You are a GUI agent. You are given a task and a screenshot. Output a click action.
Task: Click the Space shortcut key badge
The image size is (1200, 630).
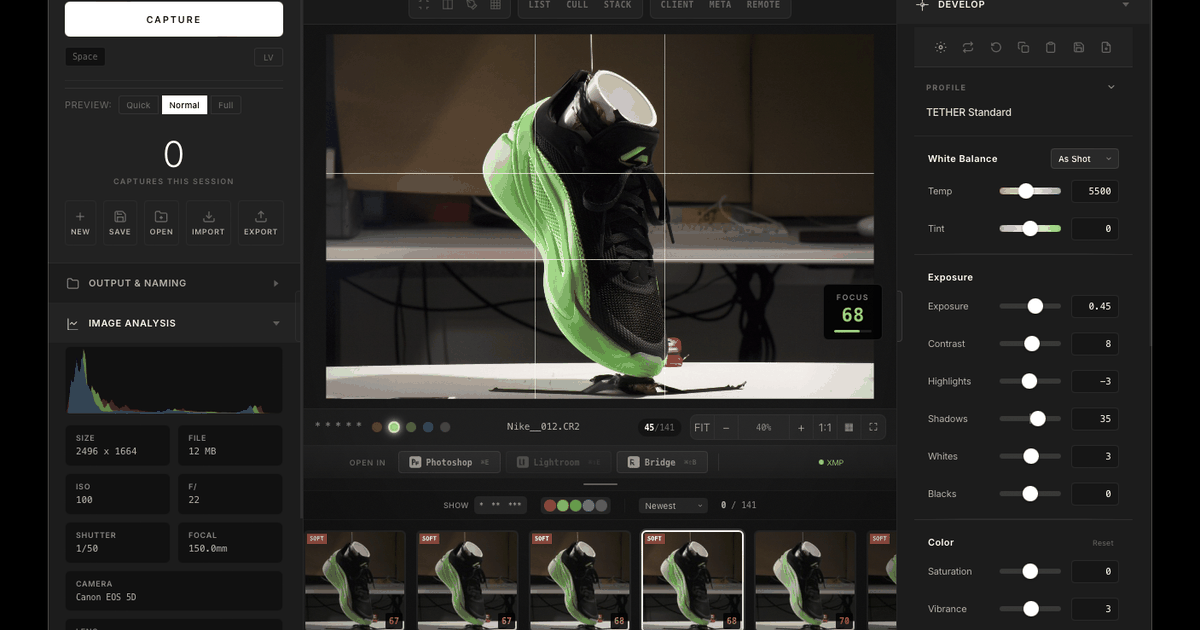click(x=85, y=57)
